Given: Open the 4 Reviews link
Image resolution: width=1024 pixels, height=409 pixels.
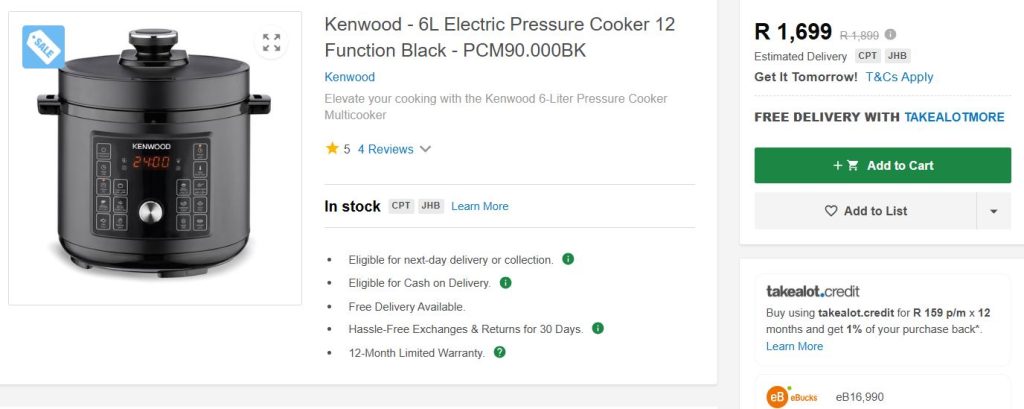Looking at the screenshot, I should click(x=385, y=149).
